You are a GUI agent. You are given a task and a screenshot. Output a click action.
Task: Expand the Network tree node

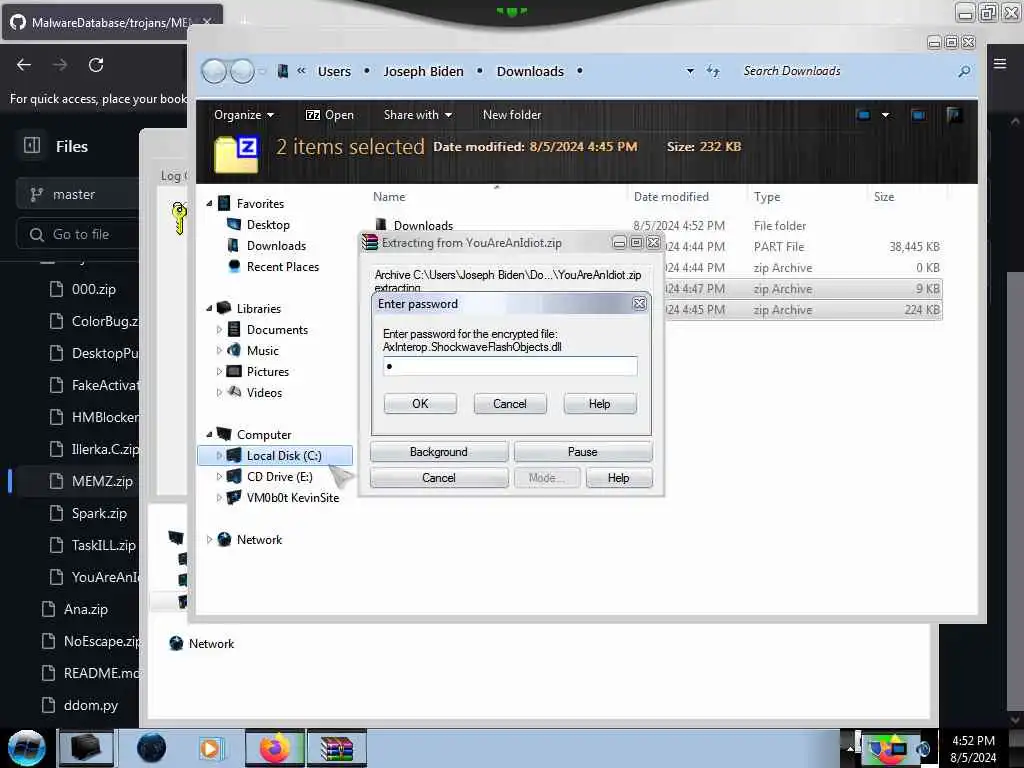point(209,539)
